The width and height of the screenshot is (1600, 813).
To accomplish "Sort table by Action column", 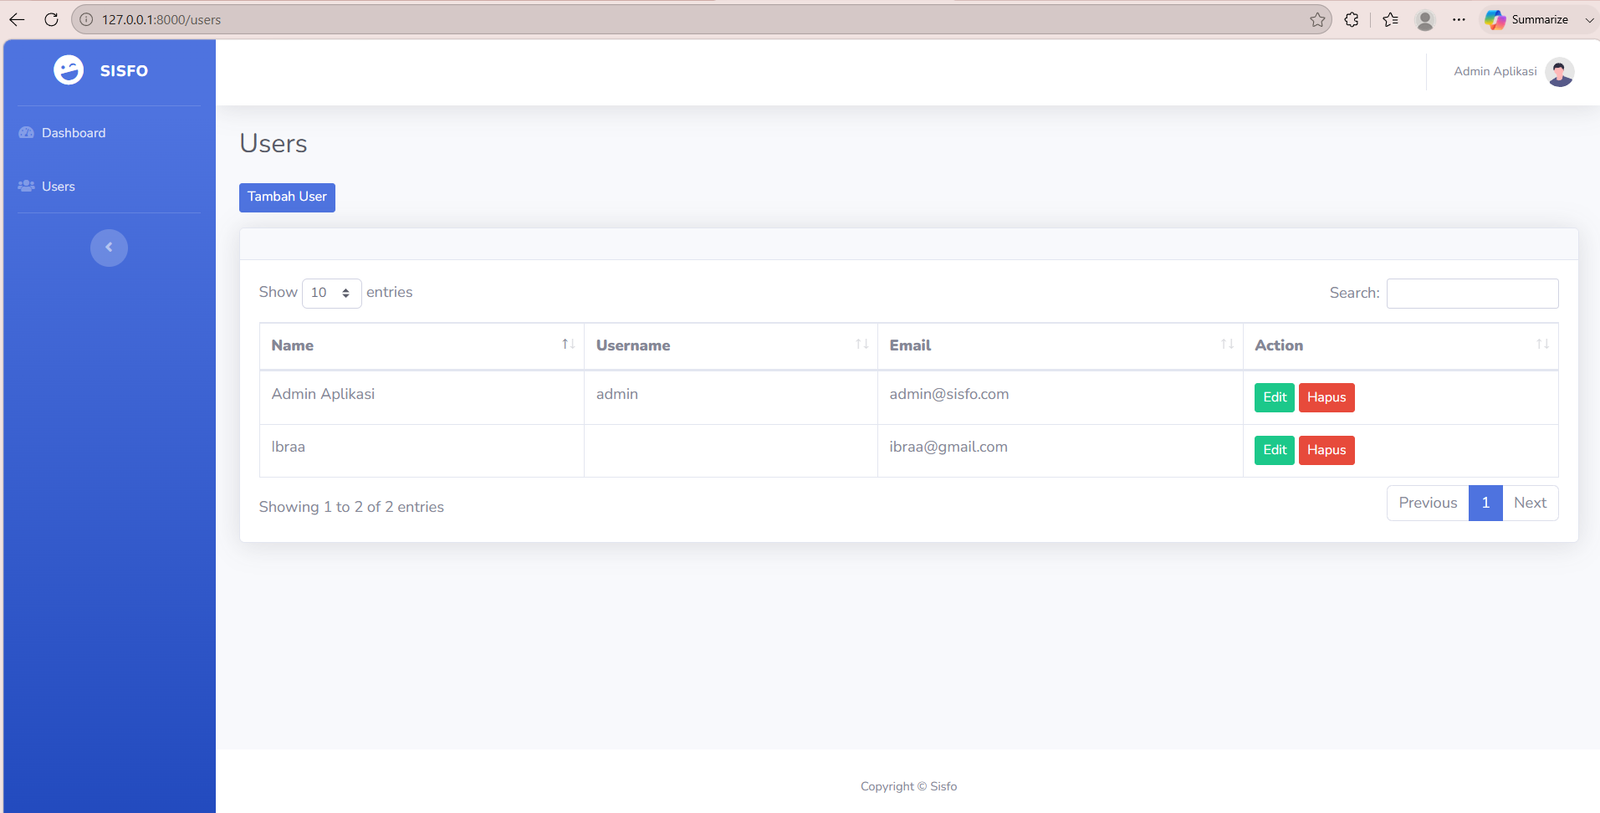I will [x=1400, y=346].
